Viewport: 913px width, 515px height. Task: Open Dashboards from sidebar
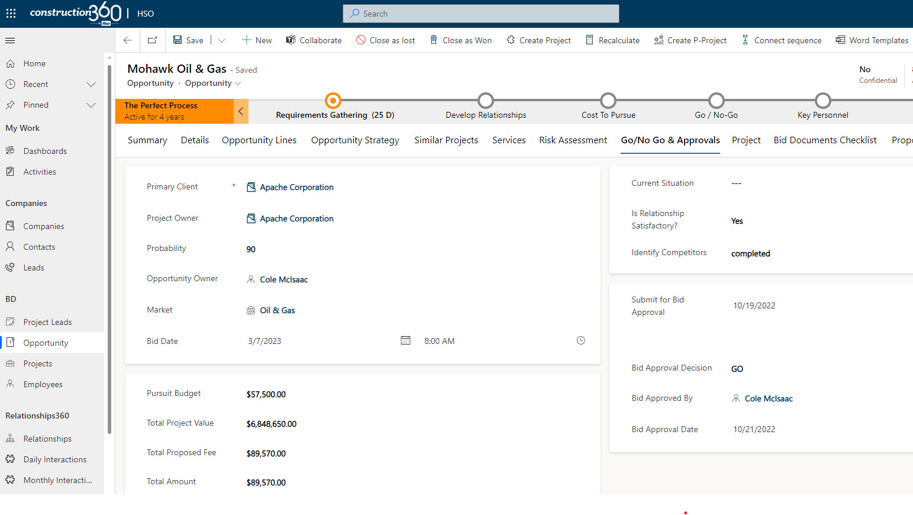coord(45,151)
